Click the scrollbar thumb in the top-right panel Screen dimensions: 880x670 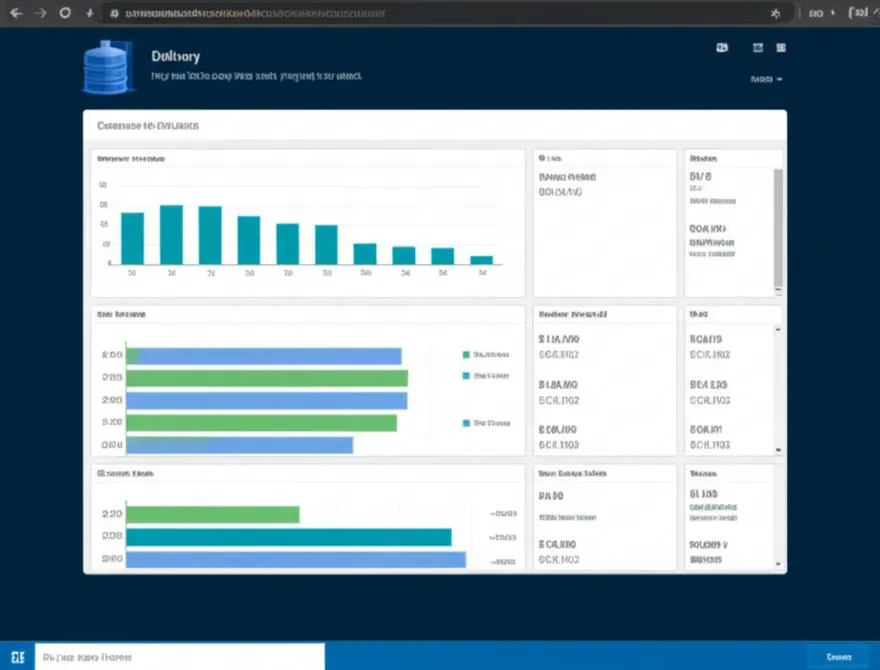778,227
